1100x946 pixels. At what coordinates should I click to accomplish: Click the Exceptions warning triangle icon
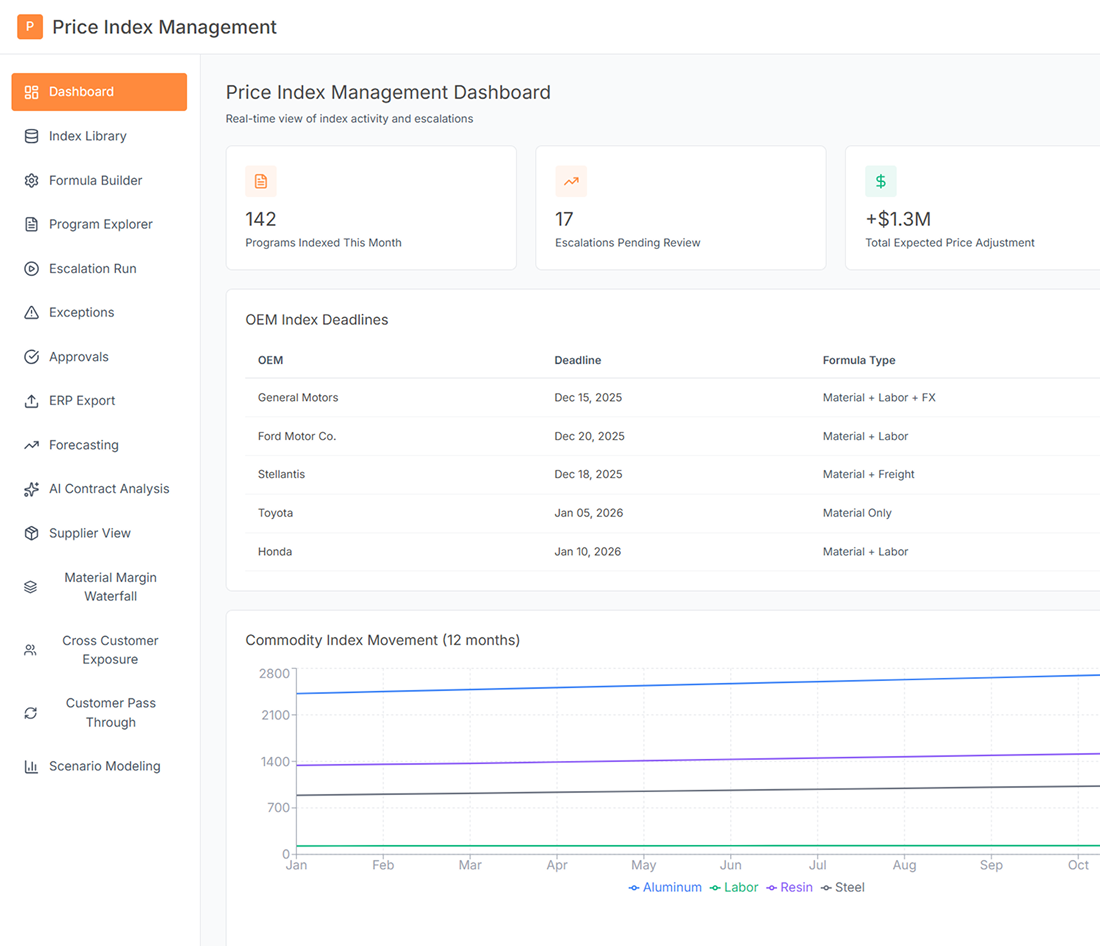pos(32,312)
